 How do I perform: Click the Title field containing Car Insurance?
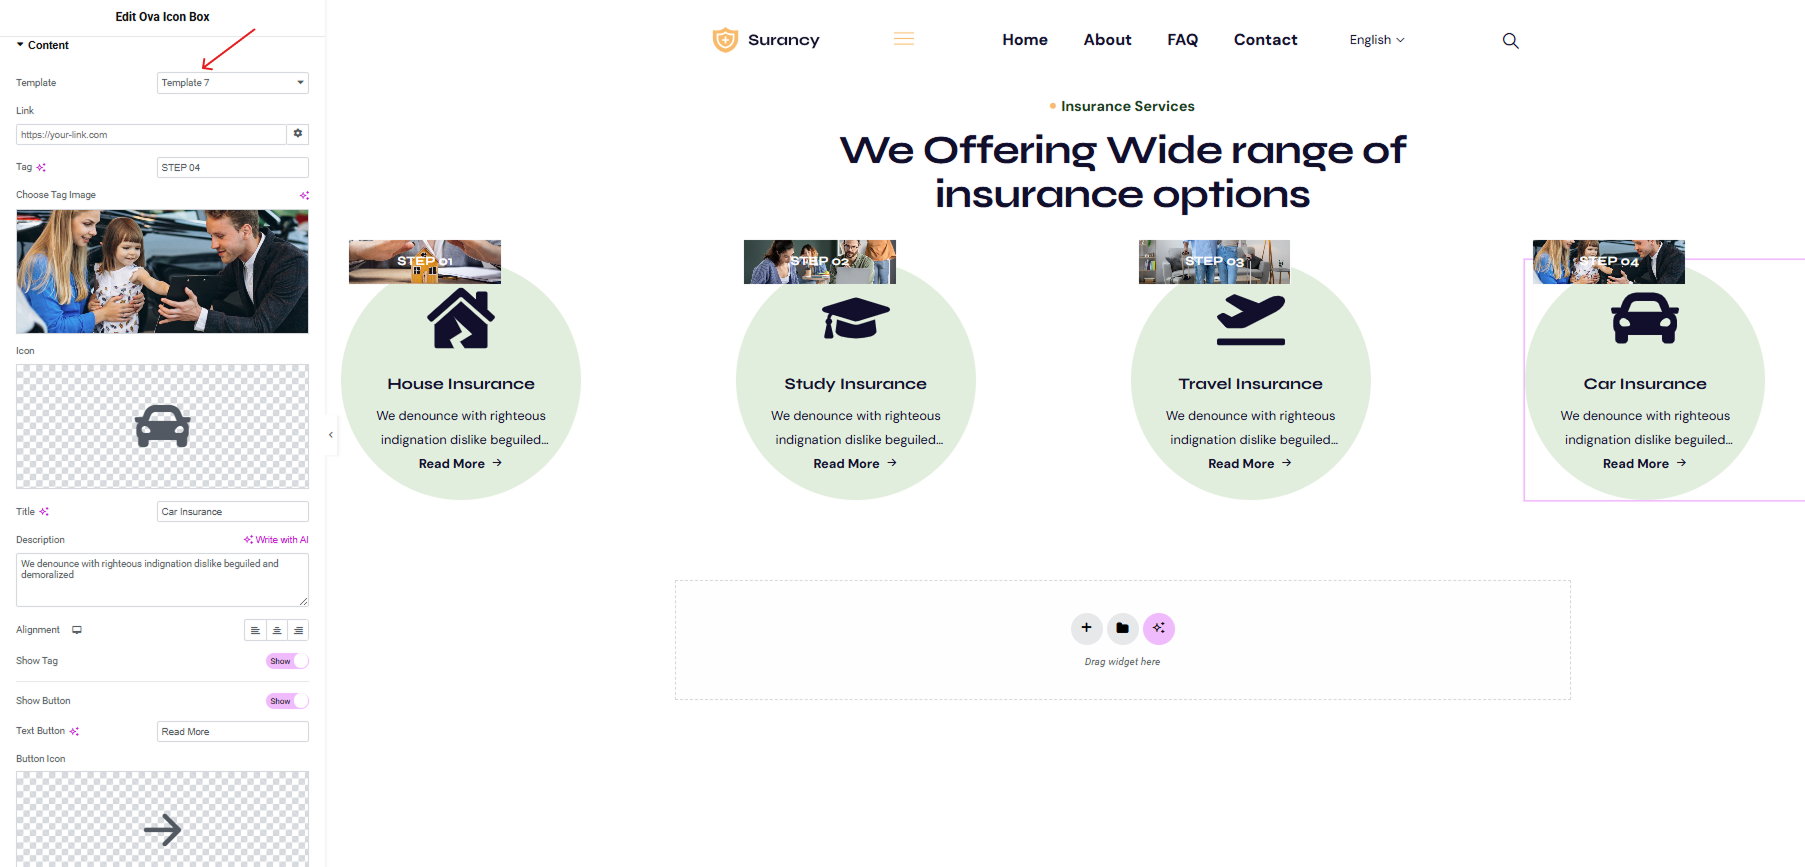(233, 512)
